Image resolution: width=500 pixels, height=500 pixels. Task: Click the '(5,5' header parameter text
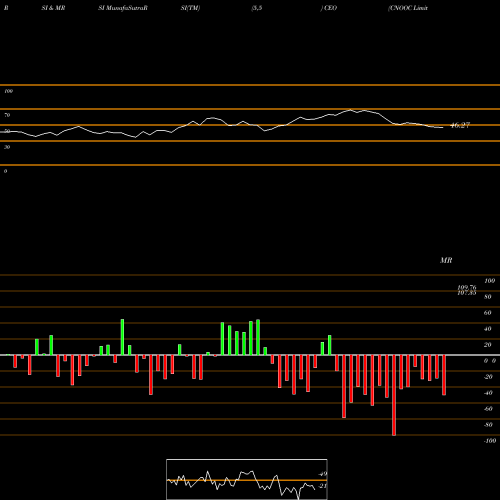[257, 8]
